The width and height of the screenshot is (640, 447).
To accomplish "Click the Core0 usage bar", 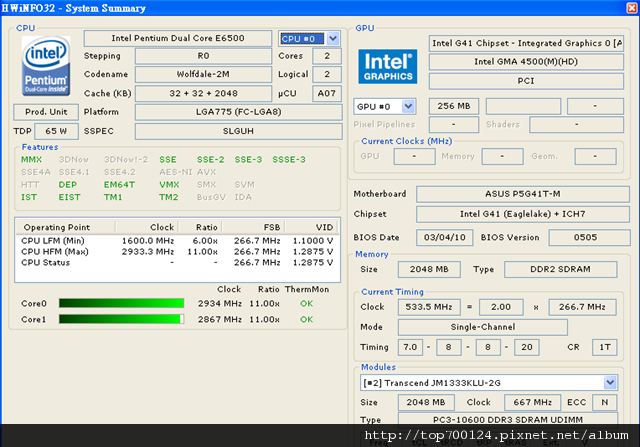I will coord(121,303).
